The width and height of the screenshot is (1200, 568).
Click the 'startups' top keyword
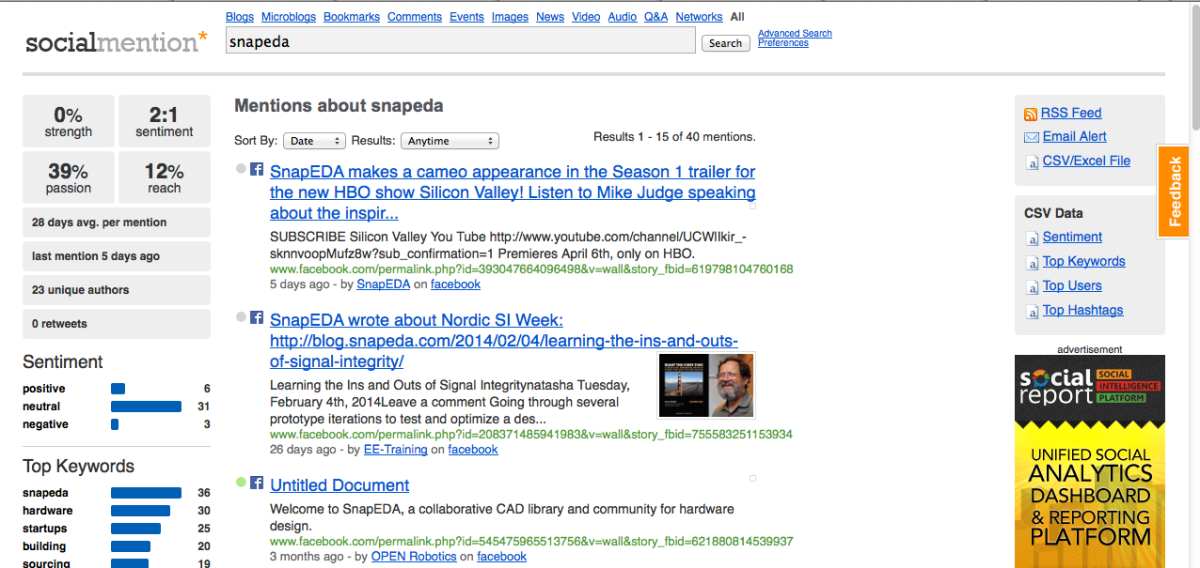pos(45,529)
